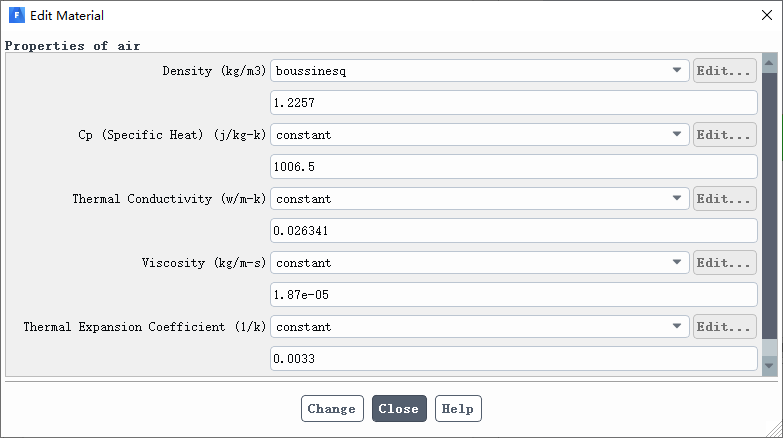Click Edit button beside Viscosity
Image resolution: width=783 pixels, height=438 pixels.
click(x=724, y=263)
